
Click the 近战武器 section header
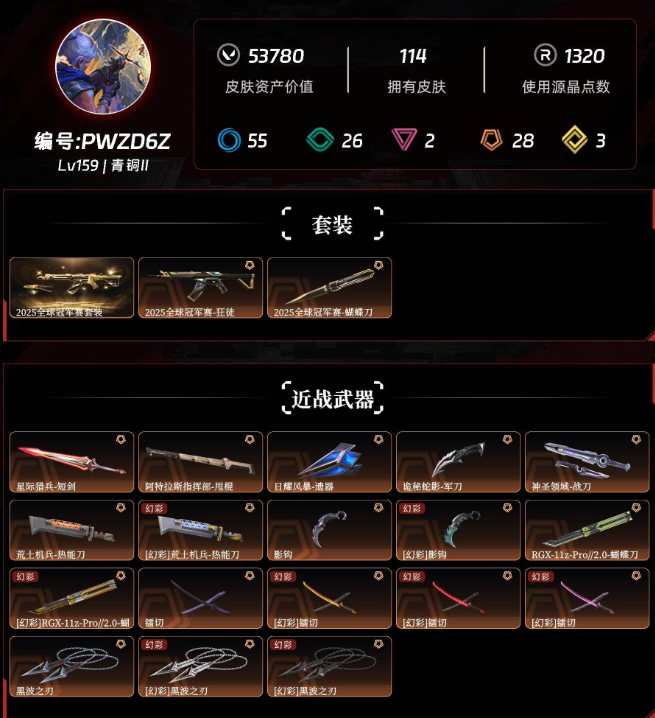pyautogui.click(x=333, y=398)
